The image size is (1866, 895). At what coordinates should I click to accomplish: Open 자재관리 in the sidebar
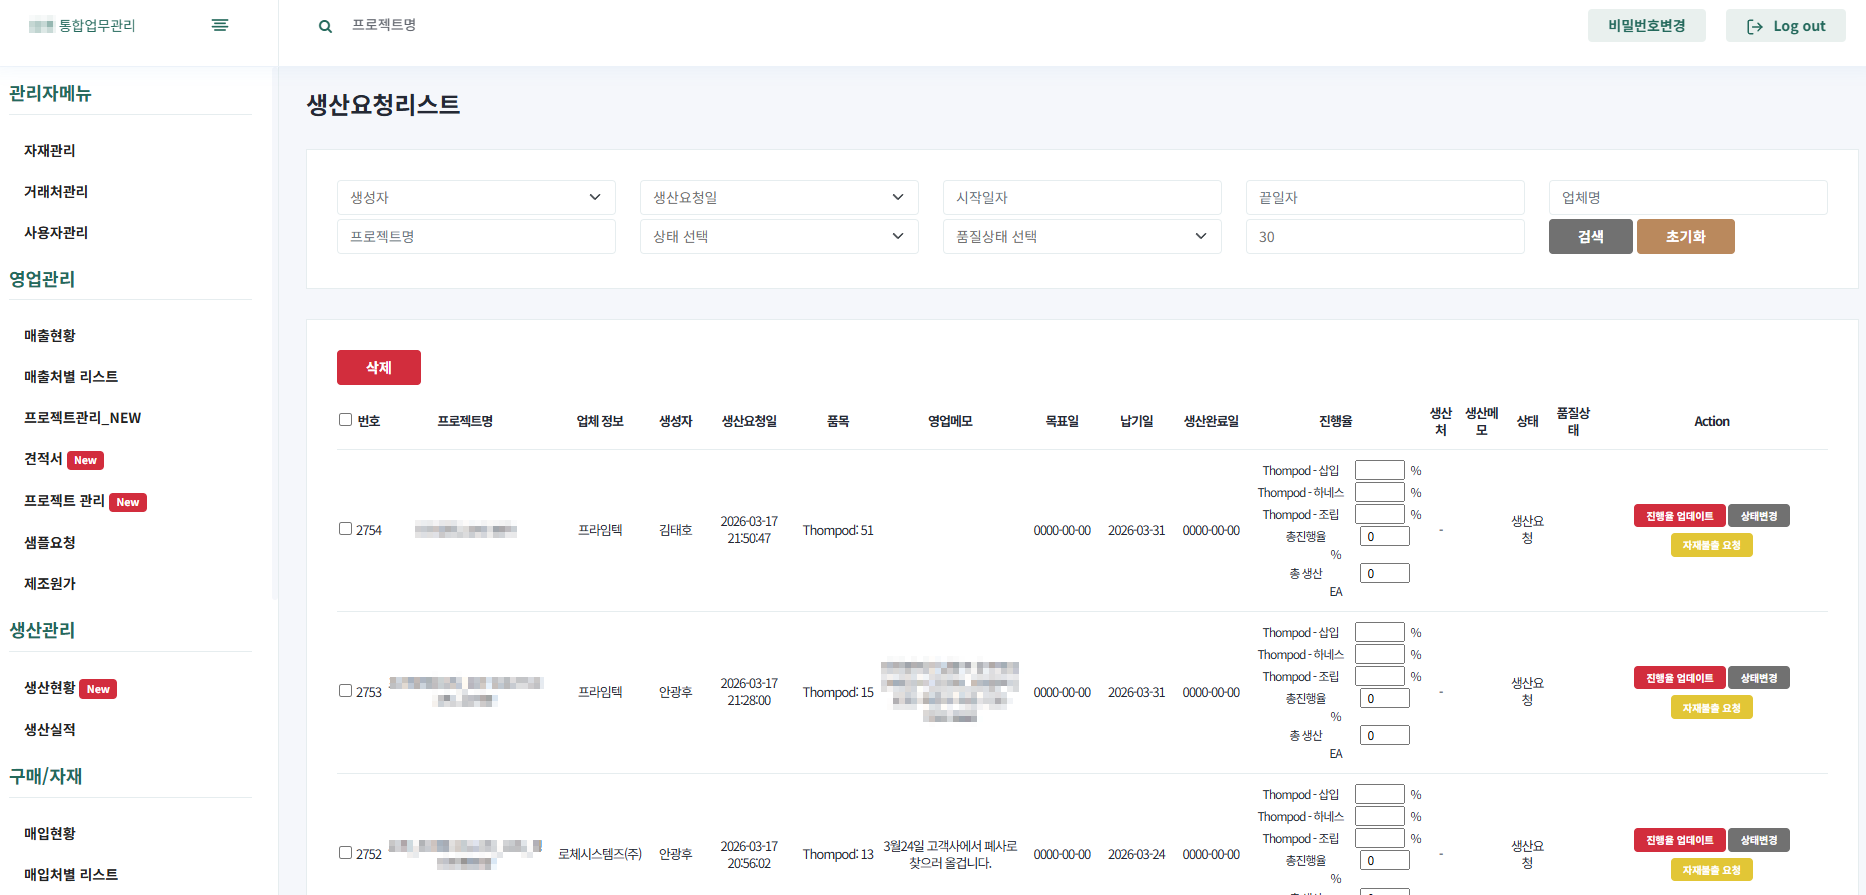point(50,151)
